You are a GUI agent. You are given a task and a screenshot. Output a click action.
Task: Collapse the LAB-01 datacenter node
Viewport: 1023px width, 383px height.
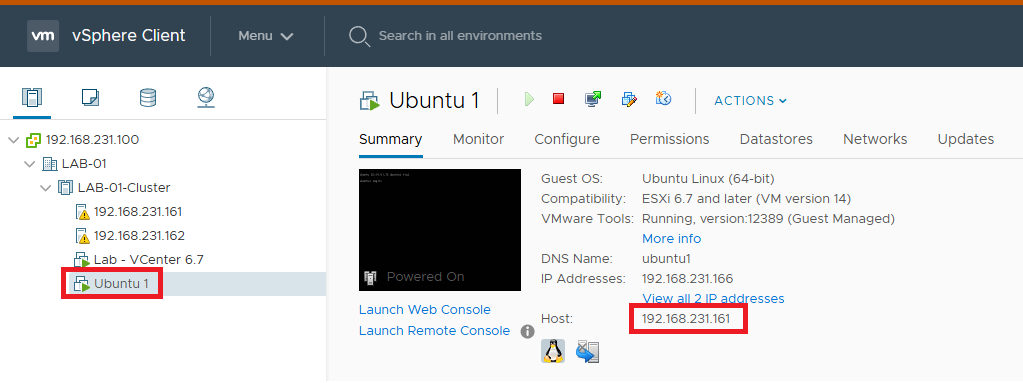click(29, 164)
